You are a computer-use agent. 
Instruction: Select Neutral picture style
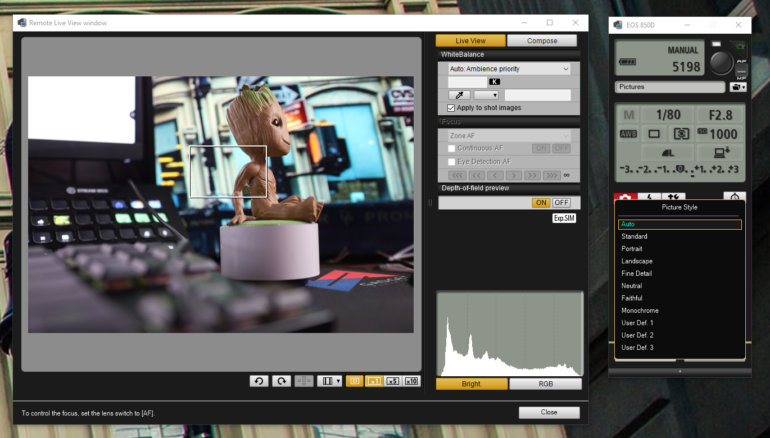tap(680, 286)
